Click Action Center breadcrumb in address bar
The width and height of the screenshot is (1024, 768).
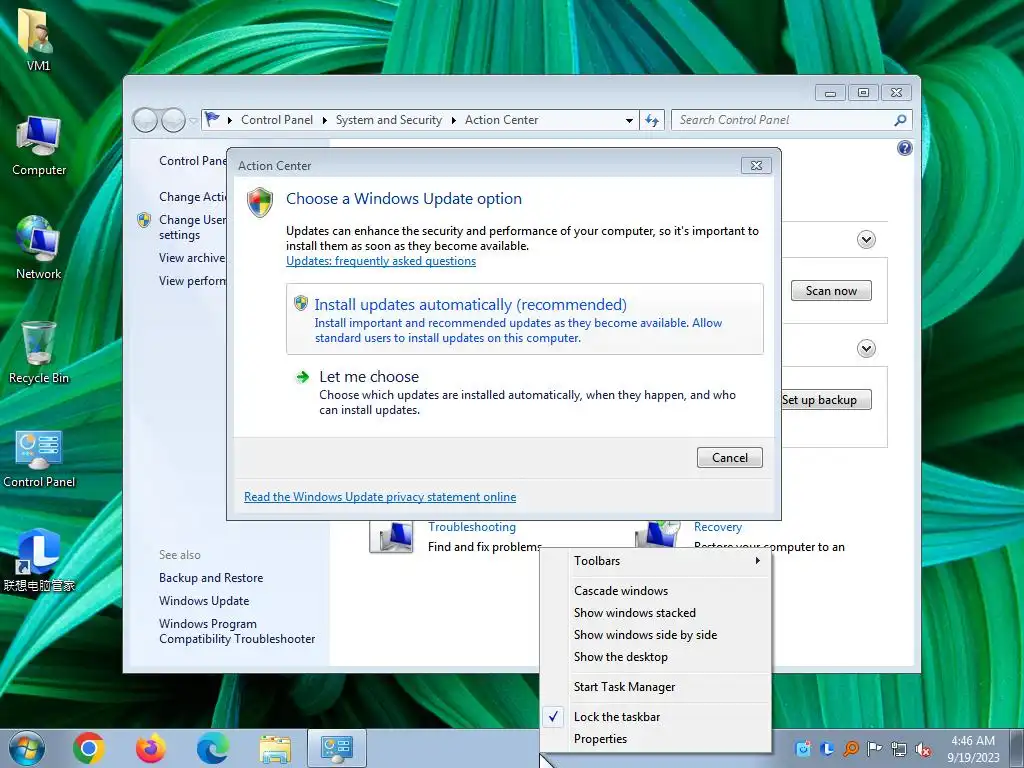tap(502, 120)
